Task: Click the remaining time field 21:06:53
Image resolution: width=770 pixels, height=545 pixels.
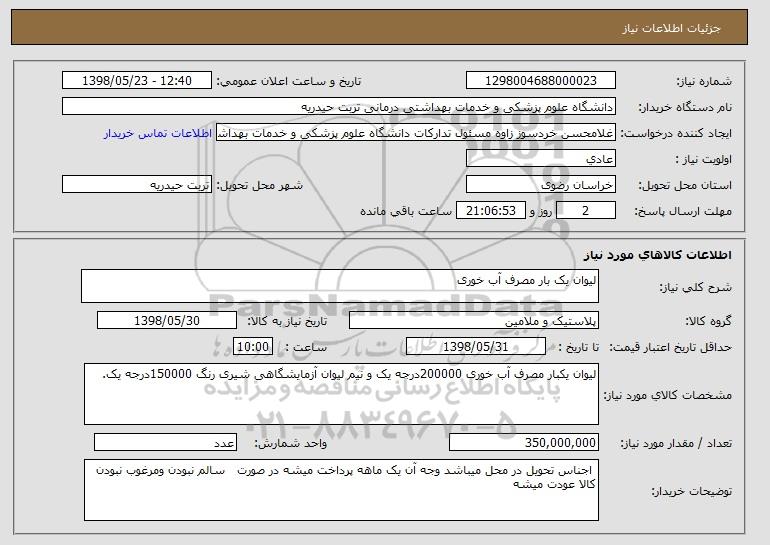Action: coord(491,211)
